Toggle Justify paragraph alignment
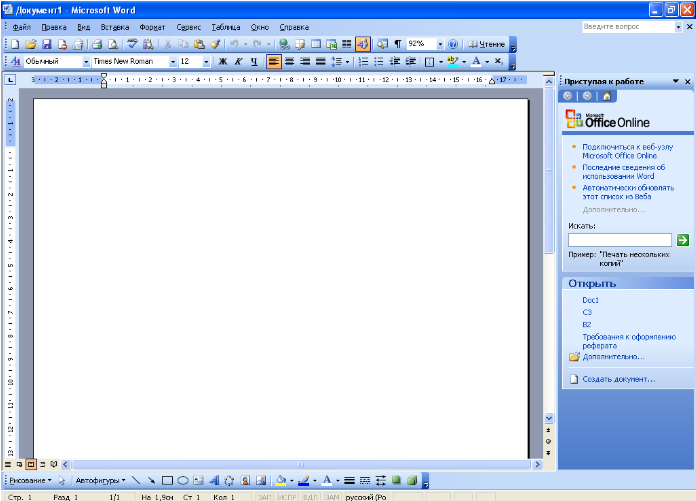The image size is (696, 501). (320, 61)
